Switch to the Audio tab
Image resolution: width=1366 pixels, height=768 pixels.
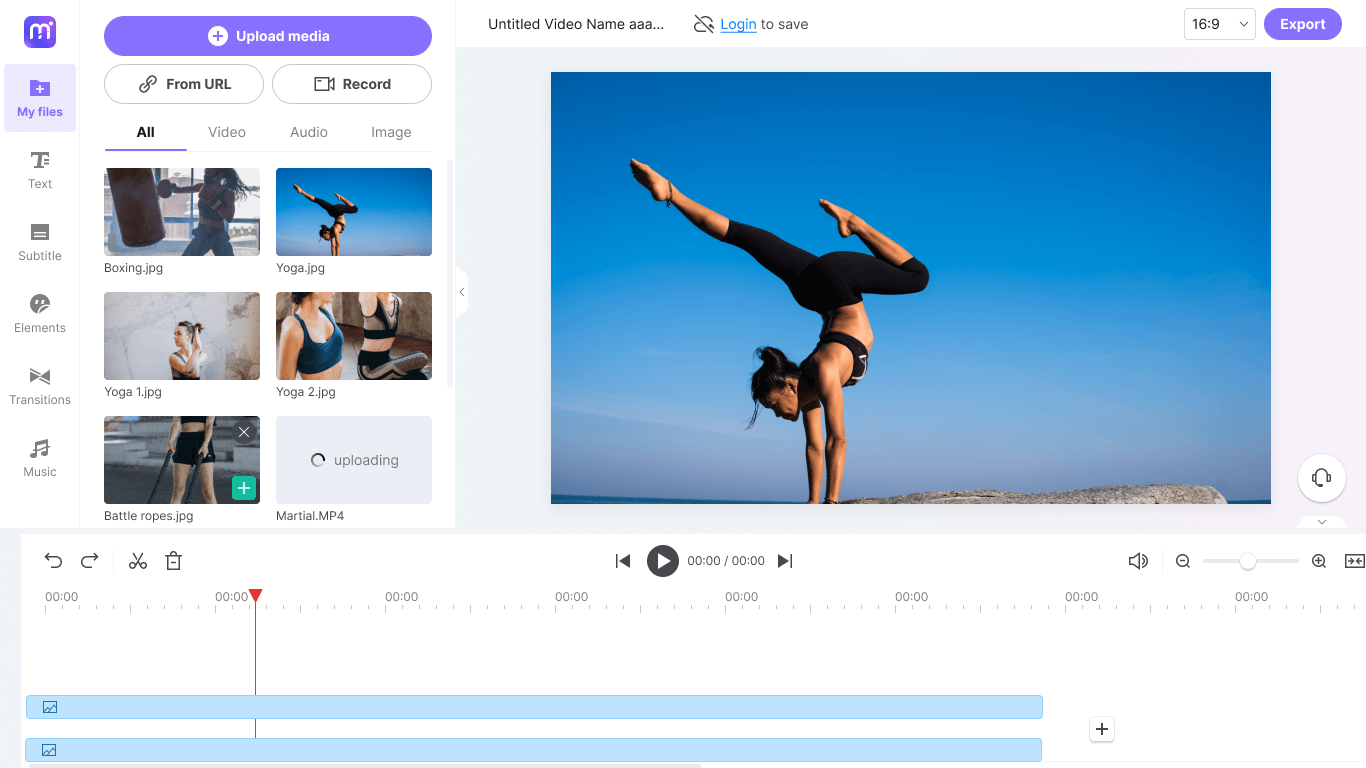click(x=309, y=132)
